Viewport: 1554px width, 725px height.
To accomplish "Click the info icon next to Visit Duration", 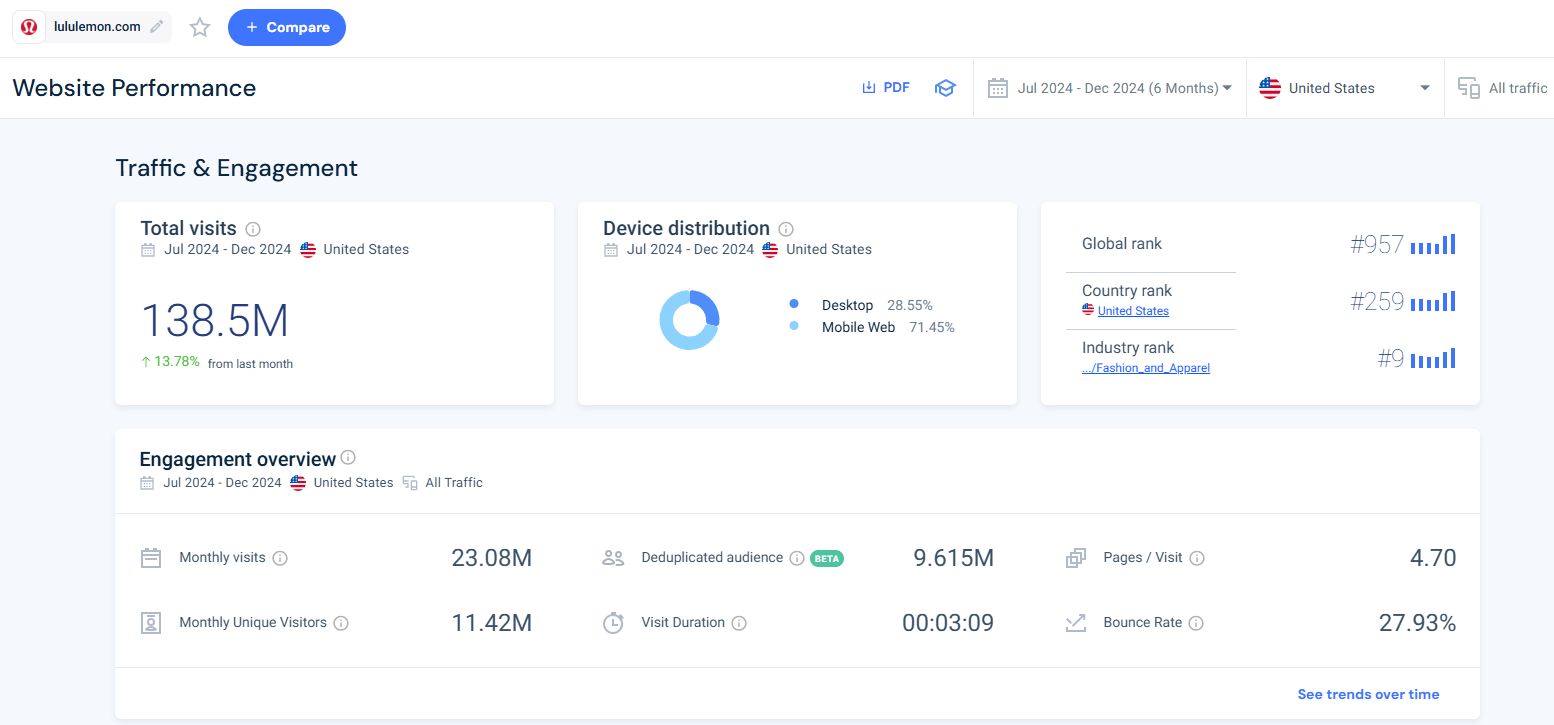I will coord(739,623).
